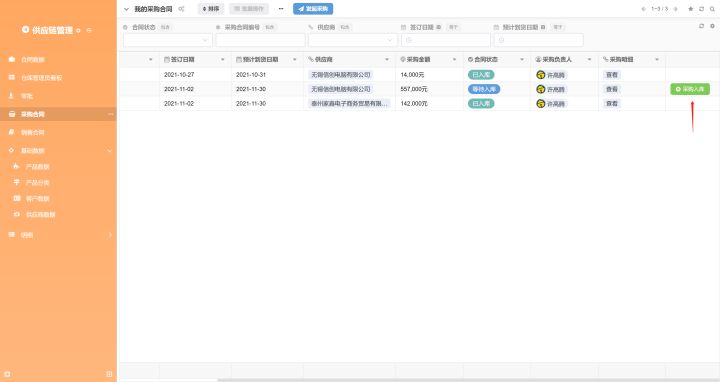Click the 签订日期 filter date input
This screenshot has height=382, width=720.
446,40
